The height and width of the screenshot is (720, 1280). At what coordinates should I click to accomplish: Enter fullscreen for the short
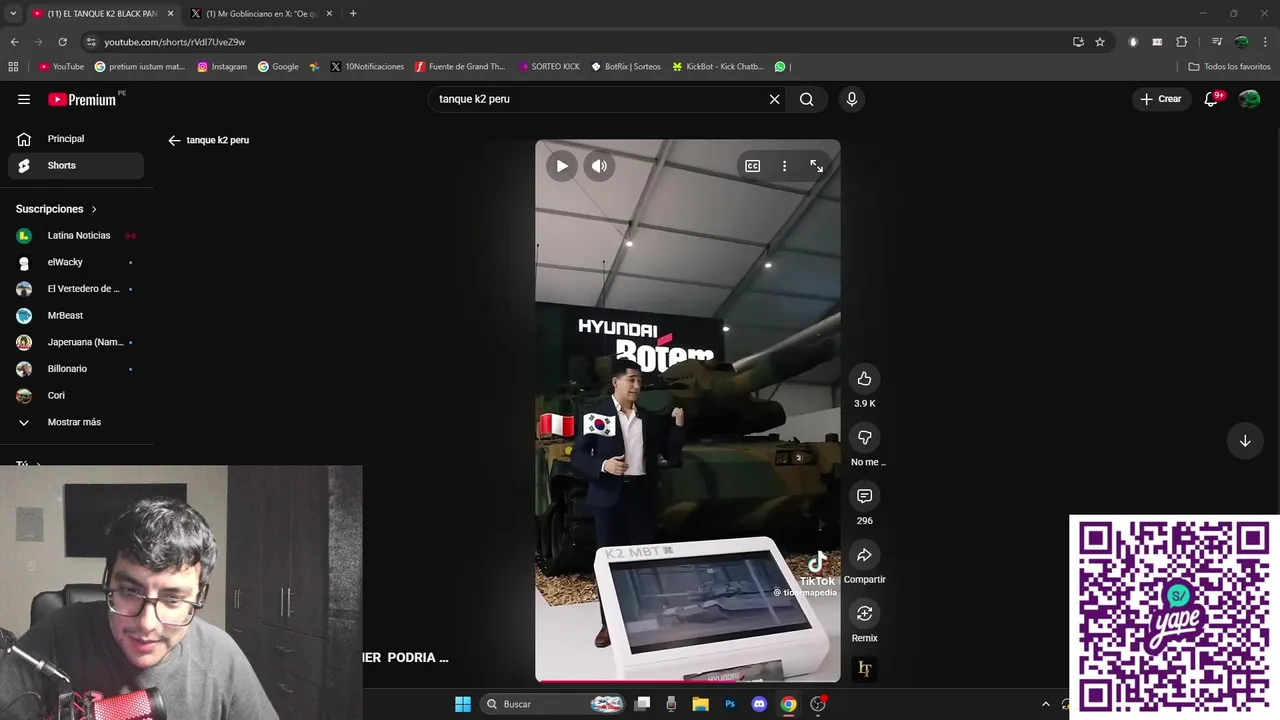(x=816, y=166)
